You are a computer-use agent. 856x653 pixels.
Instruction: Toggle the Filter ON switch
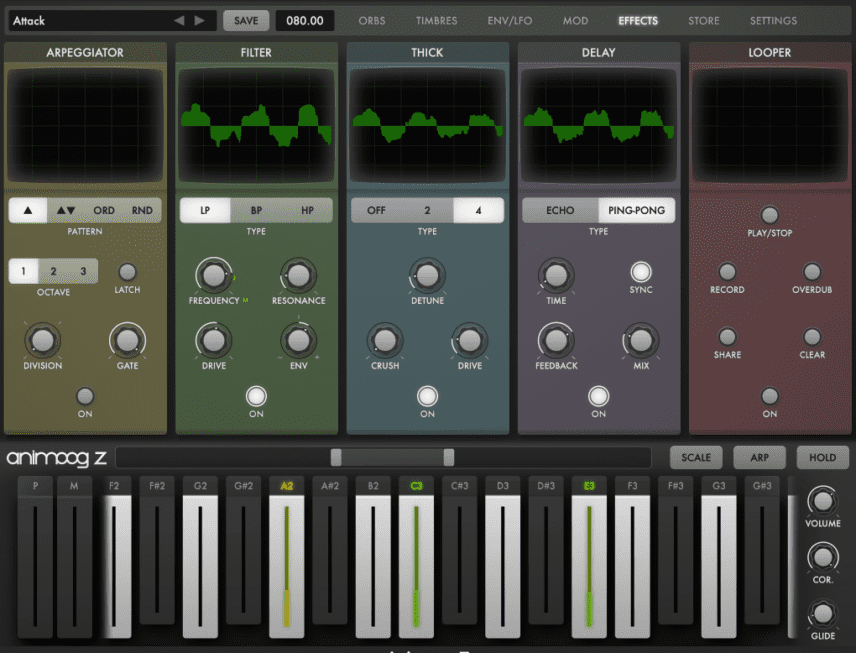coord(256,396)
